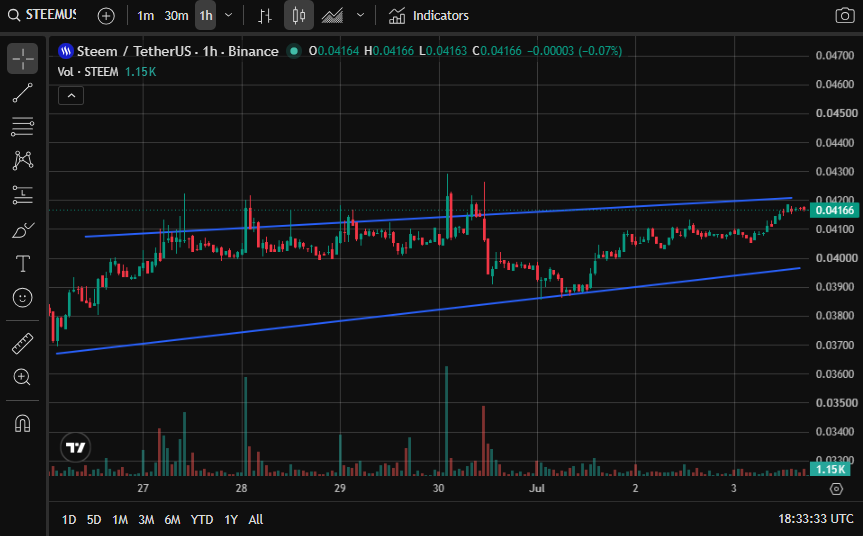Select the trend line drawing tool

click(23, 93)
